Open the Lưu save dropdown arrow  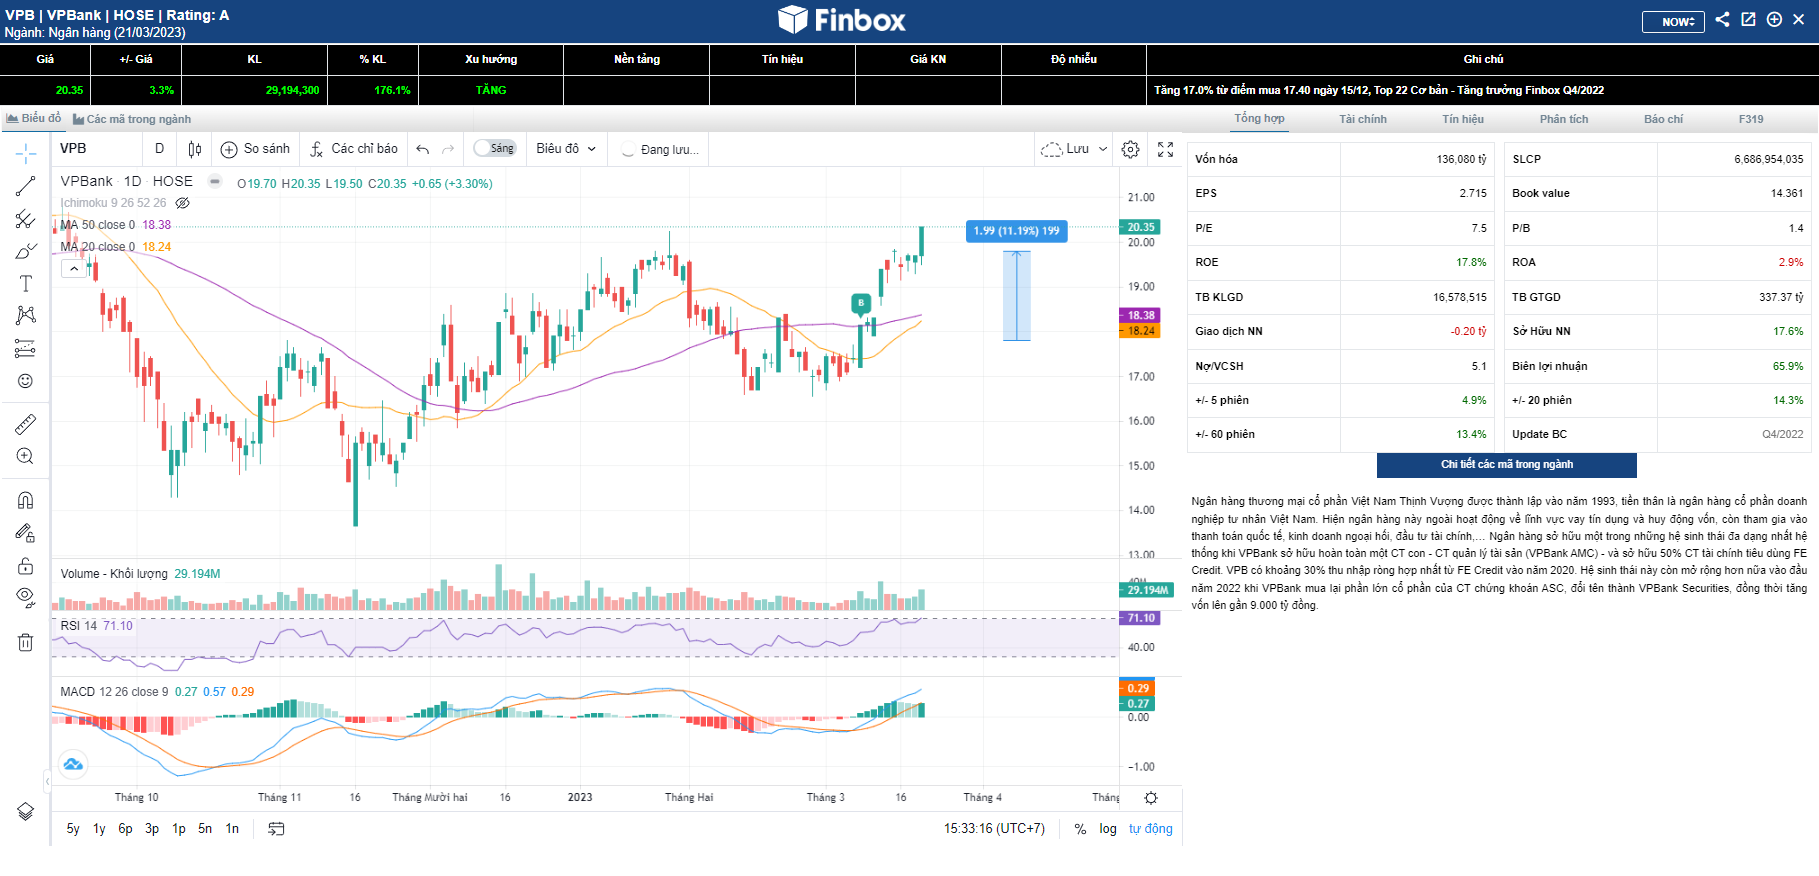(1103, 149)
